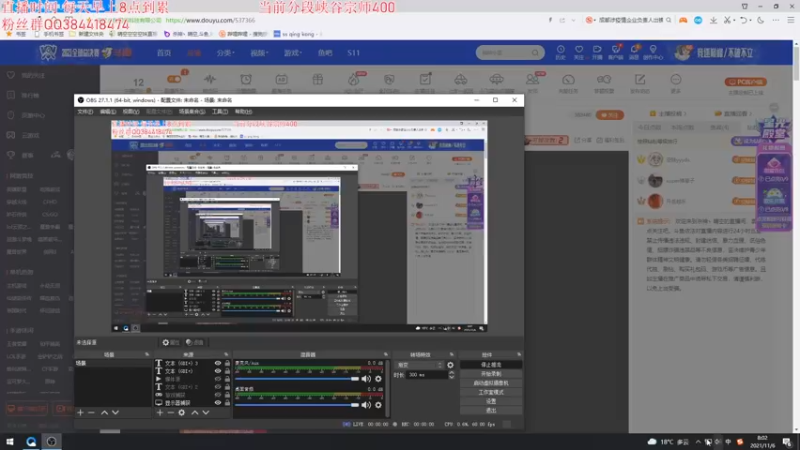Screen dimensions: 800x450
Task: Open source properties gear in Sources footer
Action: (182, 412)
